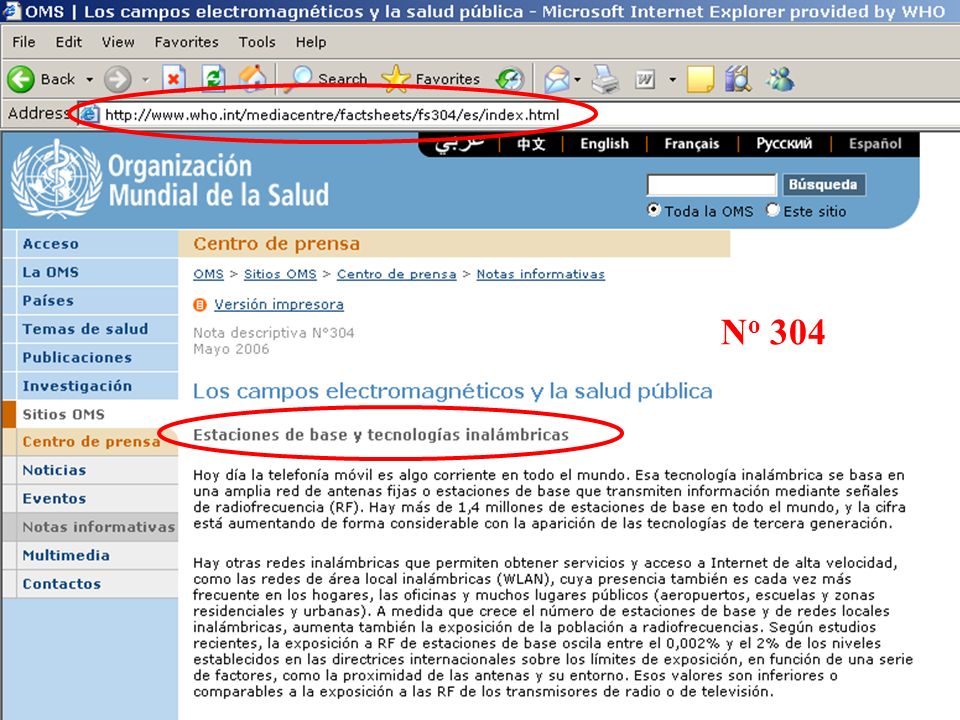The width and height of the screenshot is (960, 720).
Task: Click the green Back arrow icon
Action: tap(21, 79)
